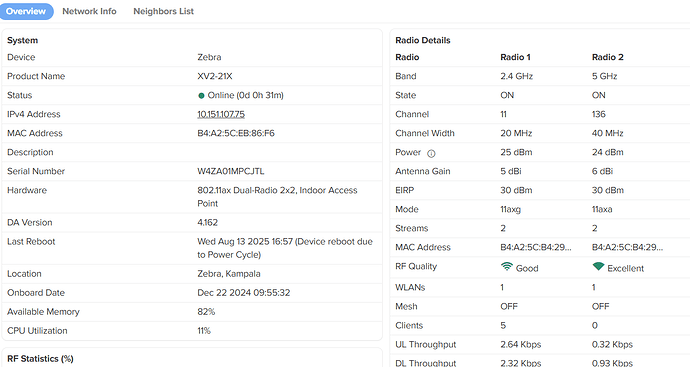Click the Radio 1 Good wifi signal icon

[507, 267]
